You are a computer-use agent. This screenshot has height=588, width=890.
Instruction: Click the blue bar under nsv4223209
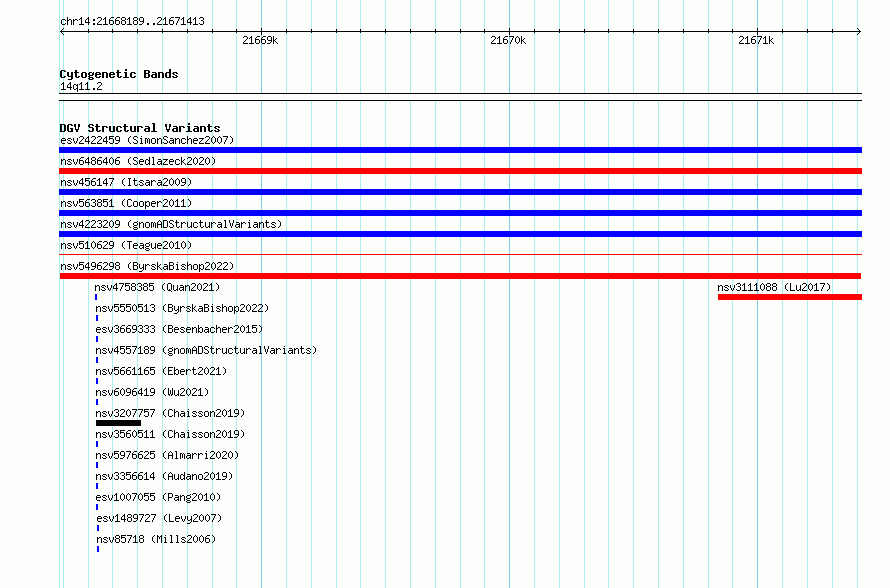[460, 234]
